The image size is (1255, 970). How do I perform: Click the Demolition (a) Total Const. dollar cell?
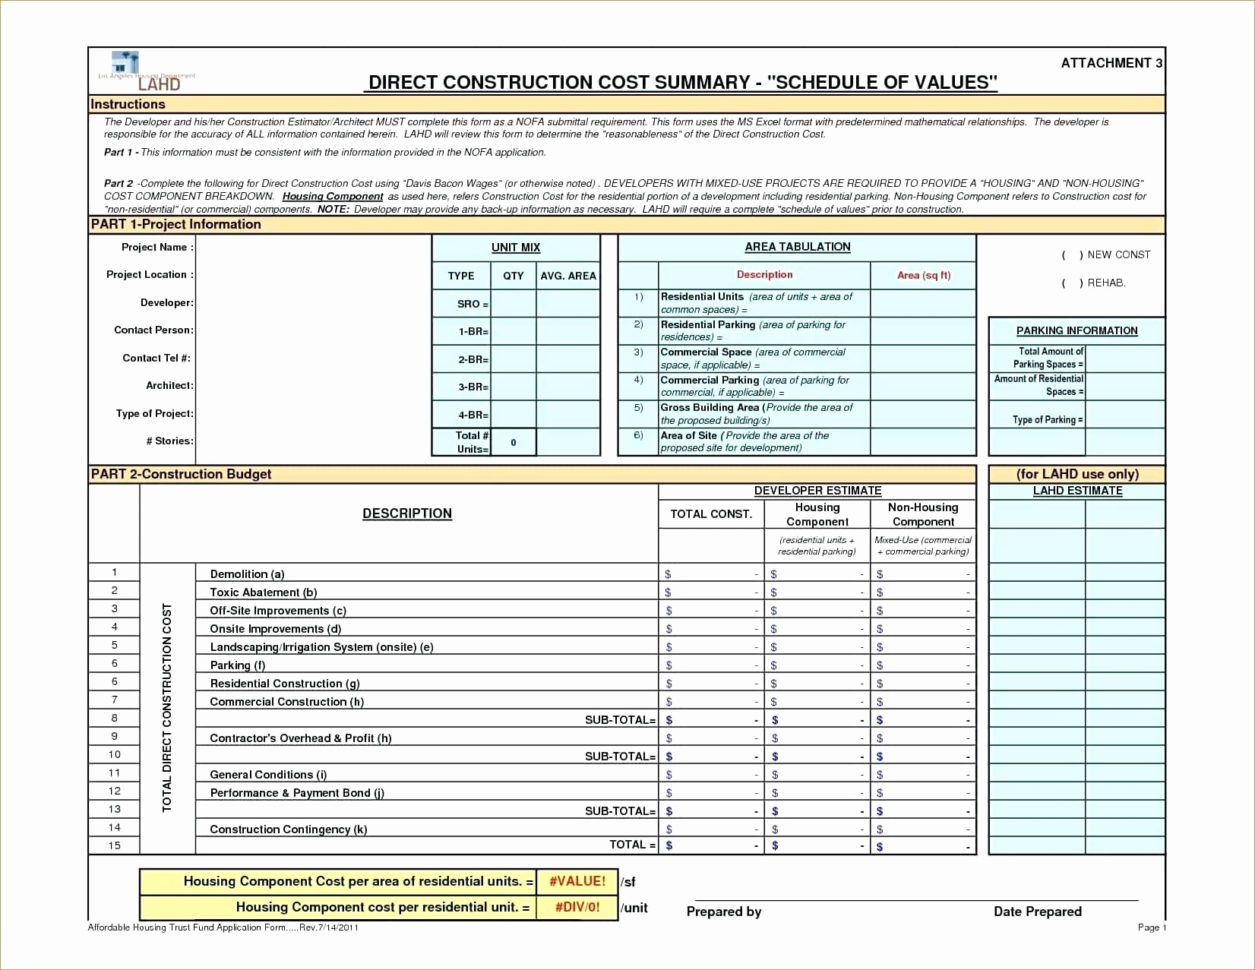710,573
